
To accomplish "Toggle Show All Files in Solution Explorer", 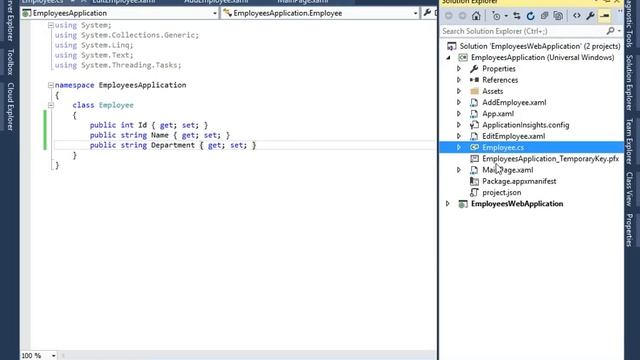I will (x=558, y=16).
